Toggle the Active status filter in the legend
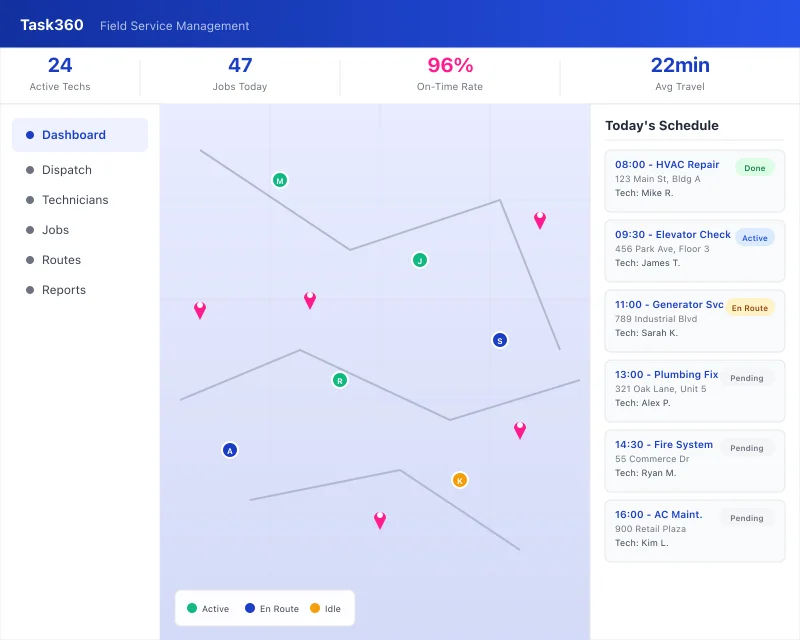This screenshot has width=800, height=640. click(208, 608)
